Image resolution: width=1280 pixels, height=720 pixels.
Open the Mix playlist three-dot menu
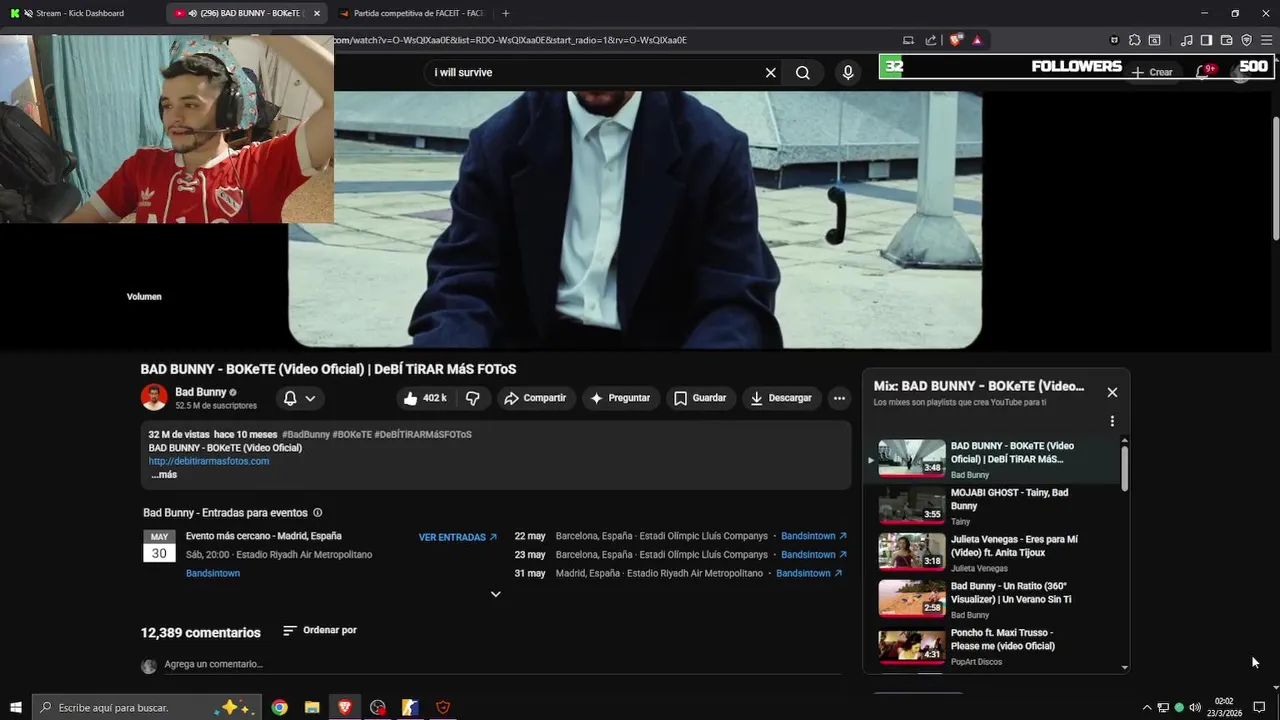[1112, 422]
